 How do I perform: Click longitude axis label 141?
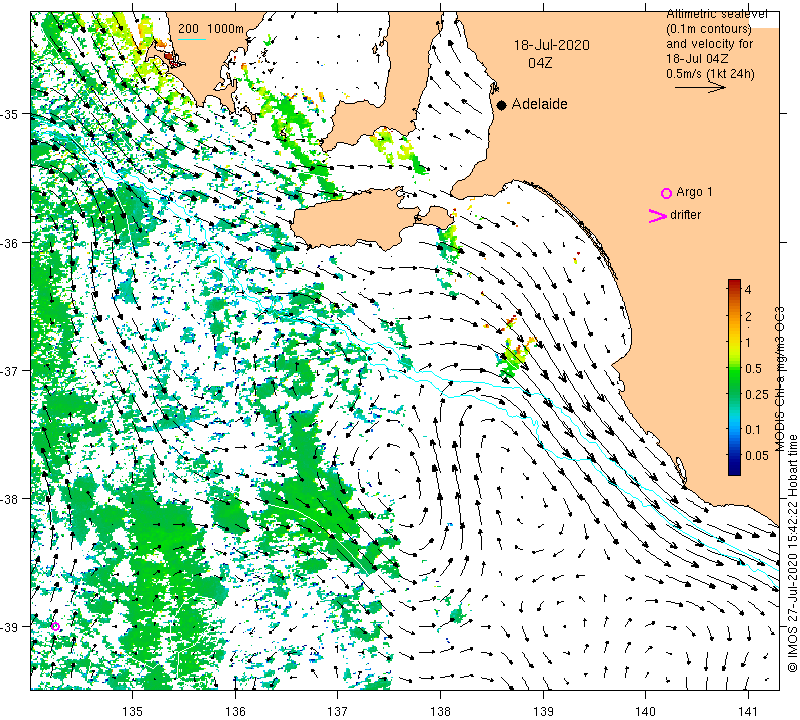(x=748, y=710)
